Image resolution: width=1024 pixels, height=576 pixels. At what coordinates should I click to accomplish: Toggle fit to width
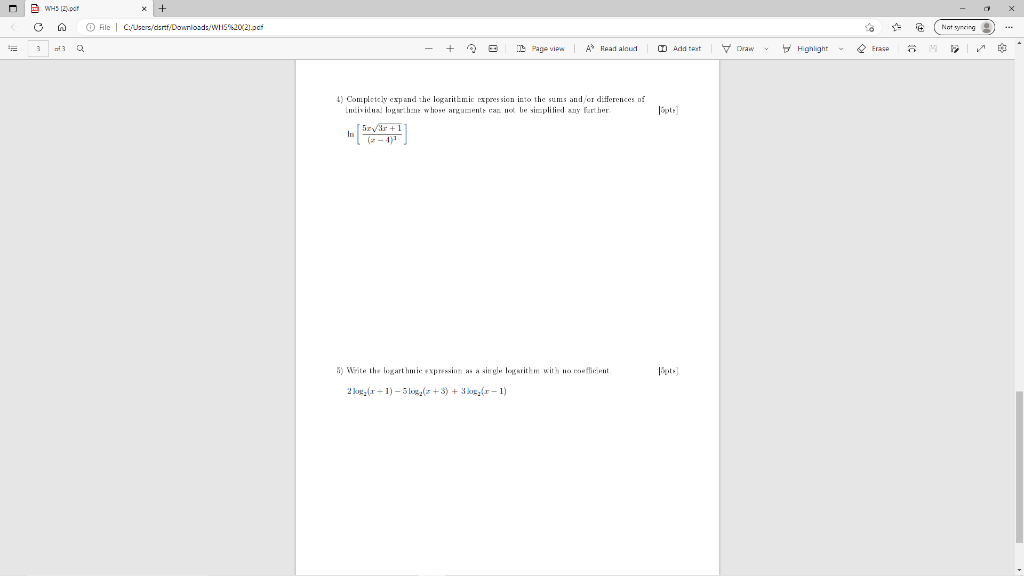(493, 48)
